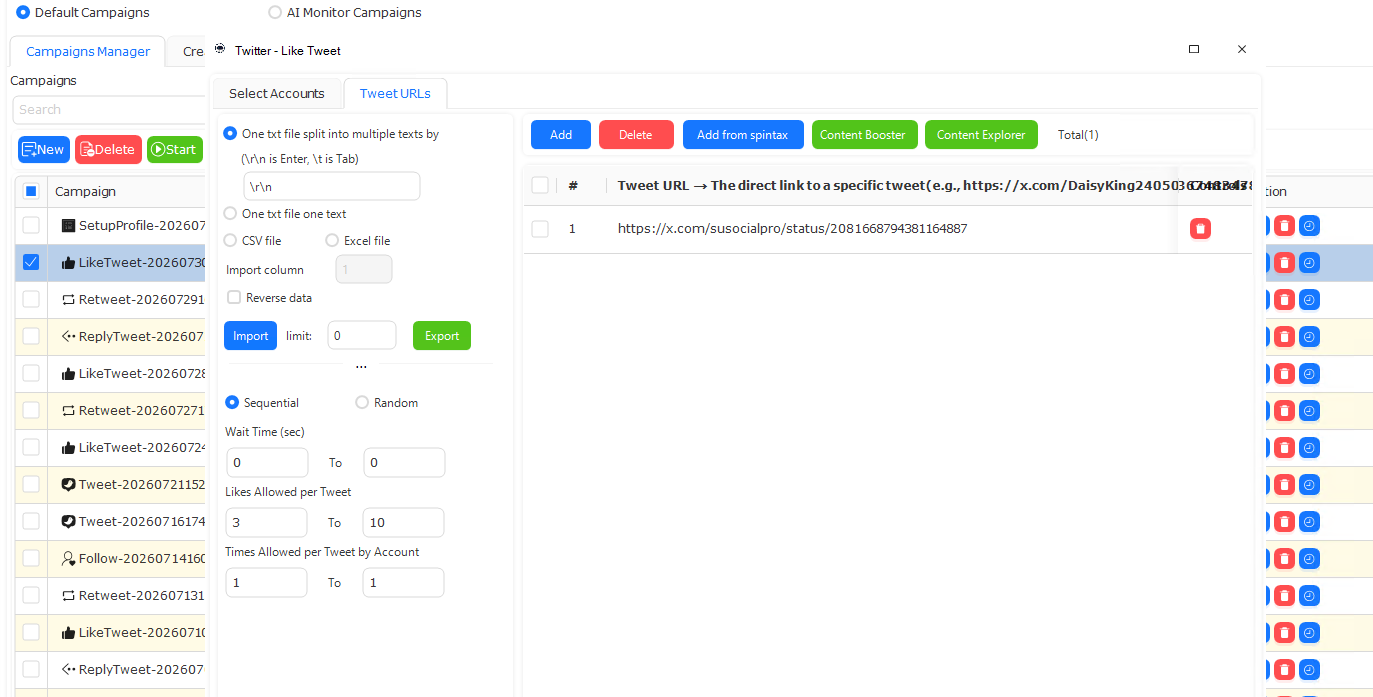1373x697 pixels.
Task: Click schedule clock icon for SetupProfile-202607 campaign
Action: point(1309,226)
